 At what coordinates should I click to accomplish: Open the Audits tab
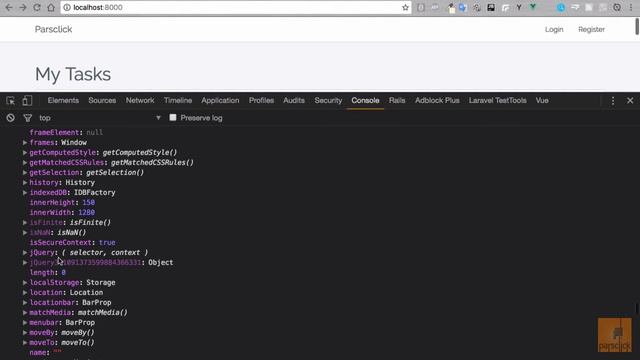pyautogui.click(x=294, y=100)
